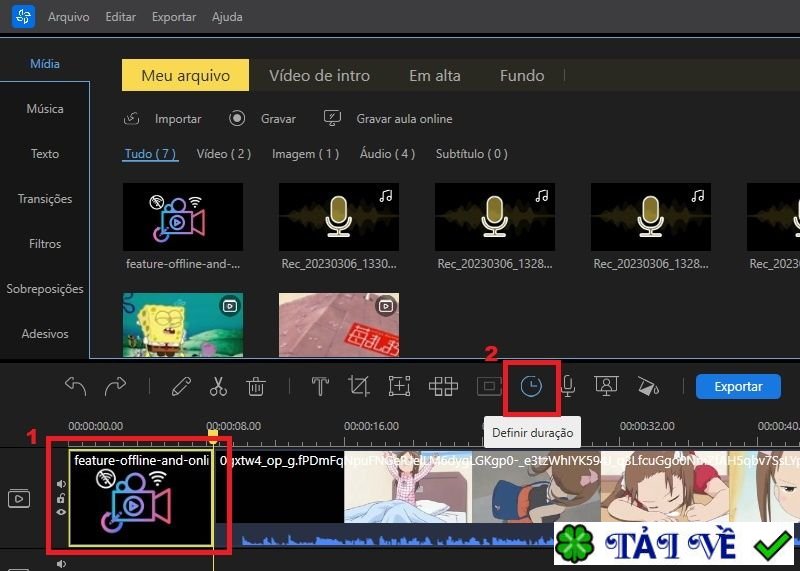Filter media by Subtítulo (0)
This screenshot has height=571, width=800.
471,154
